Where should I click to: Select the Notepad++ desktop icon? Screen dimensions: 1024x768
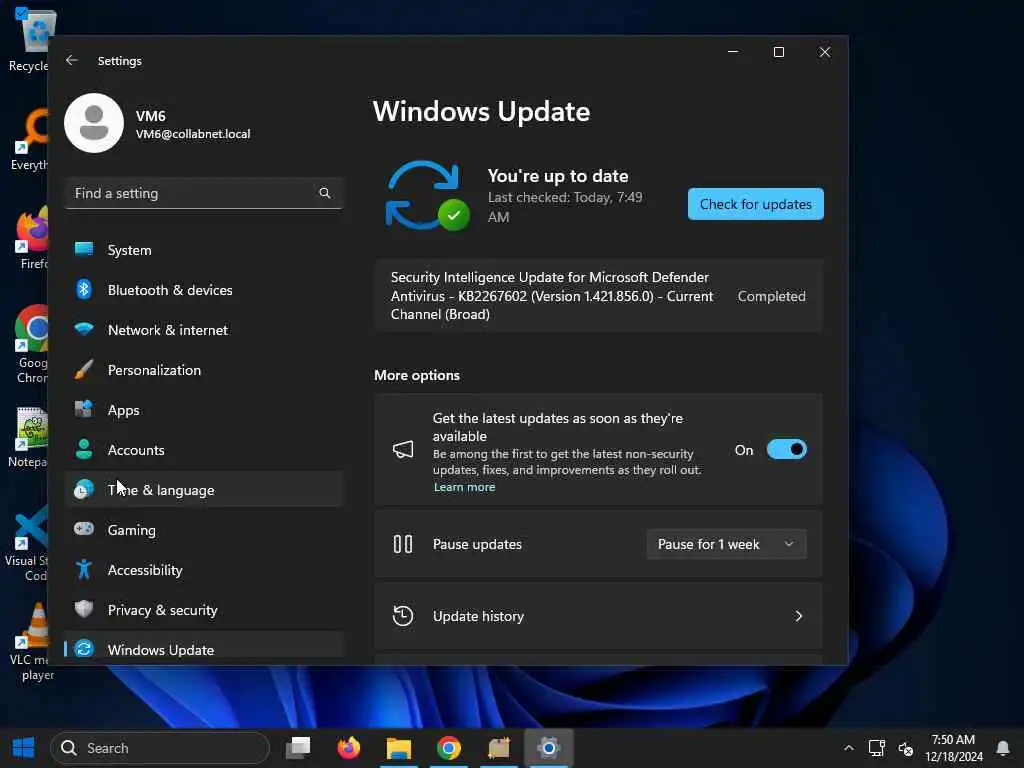29,437
